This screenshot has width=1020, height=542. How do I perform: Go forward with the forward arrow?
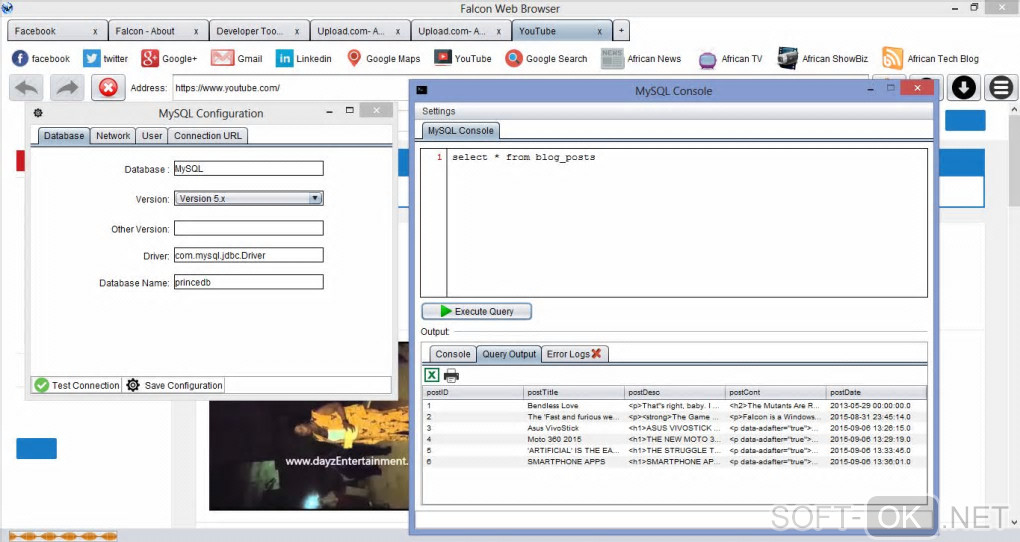click(67, 88)
